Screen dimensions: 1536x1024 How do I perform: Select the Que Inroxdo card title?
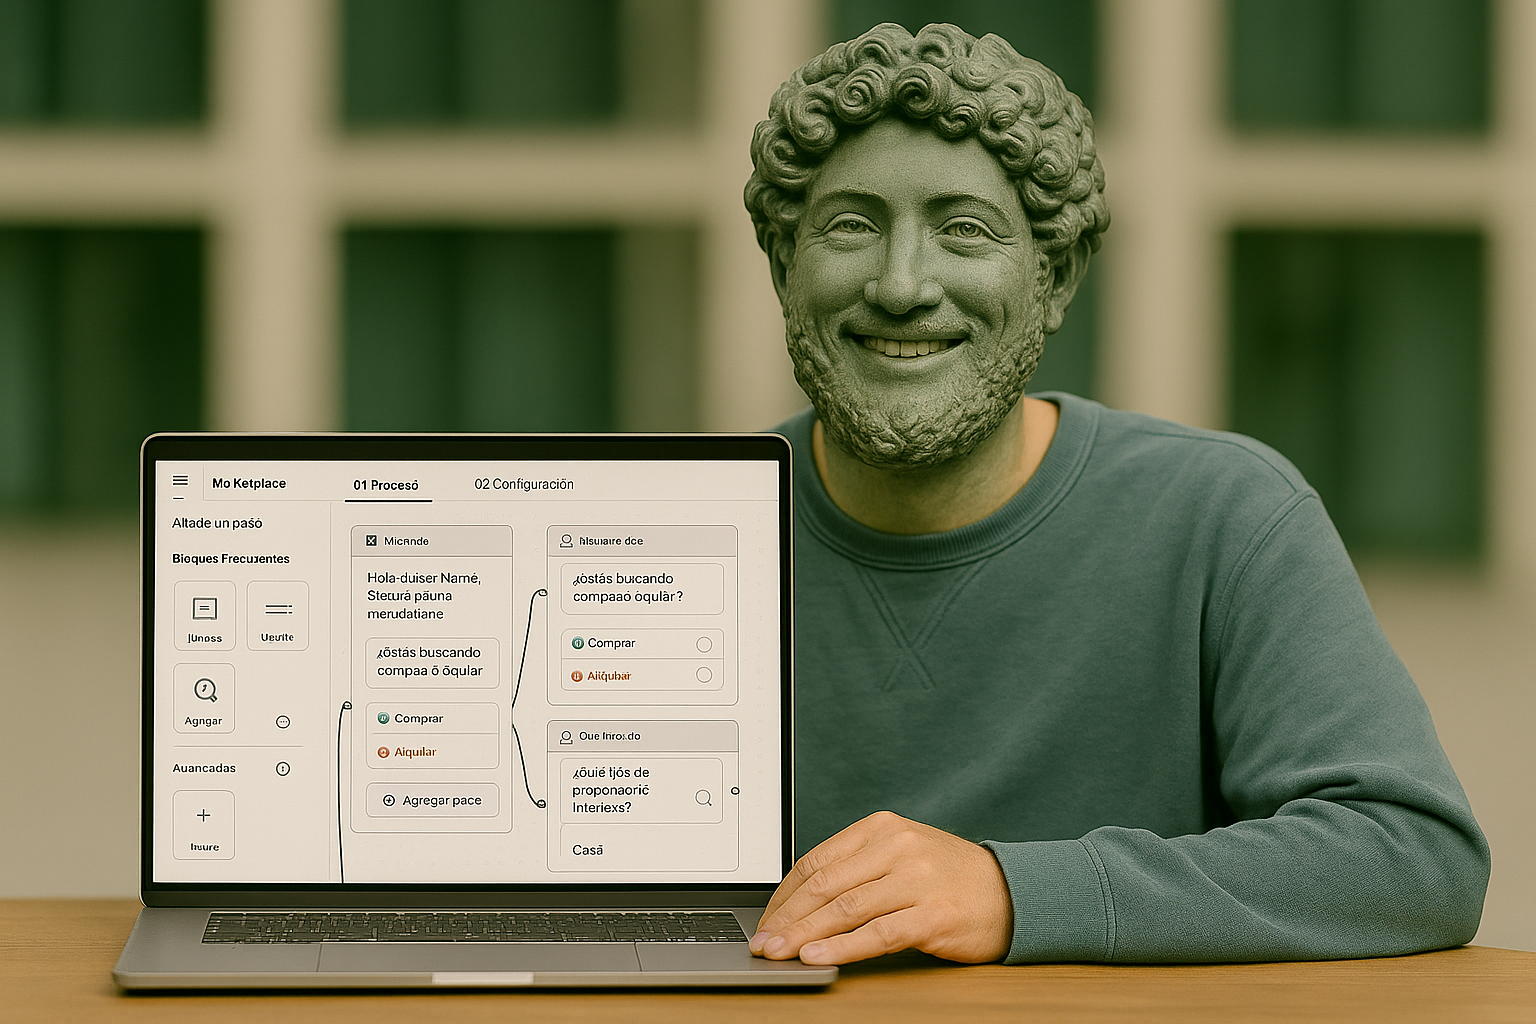click(610, 736)
